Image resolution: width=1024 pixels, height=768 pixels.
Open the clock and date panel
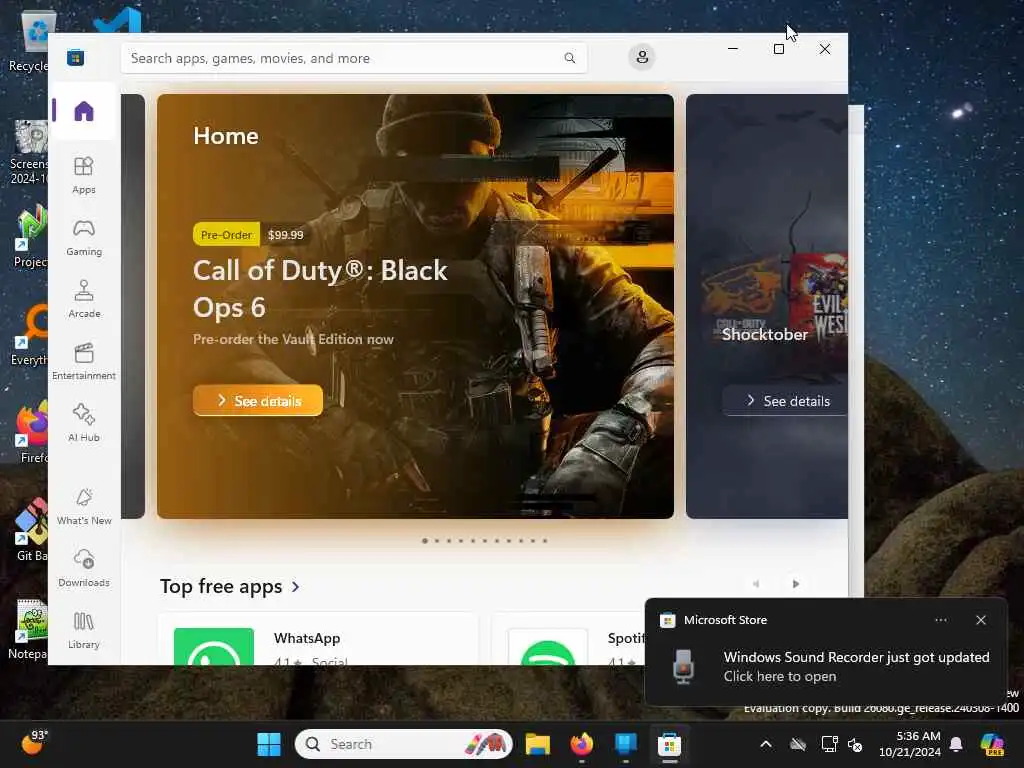click(x=910, y=744)
